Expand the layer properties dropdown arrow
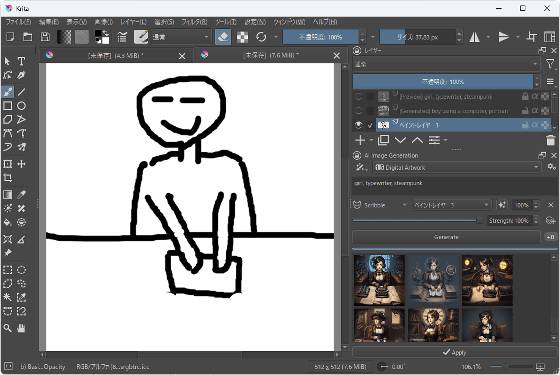The width and height of the screenshot is (560, 375). click(x=446, y=140)
